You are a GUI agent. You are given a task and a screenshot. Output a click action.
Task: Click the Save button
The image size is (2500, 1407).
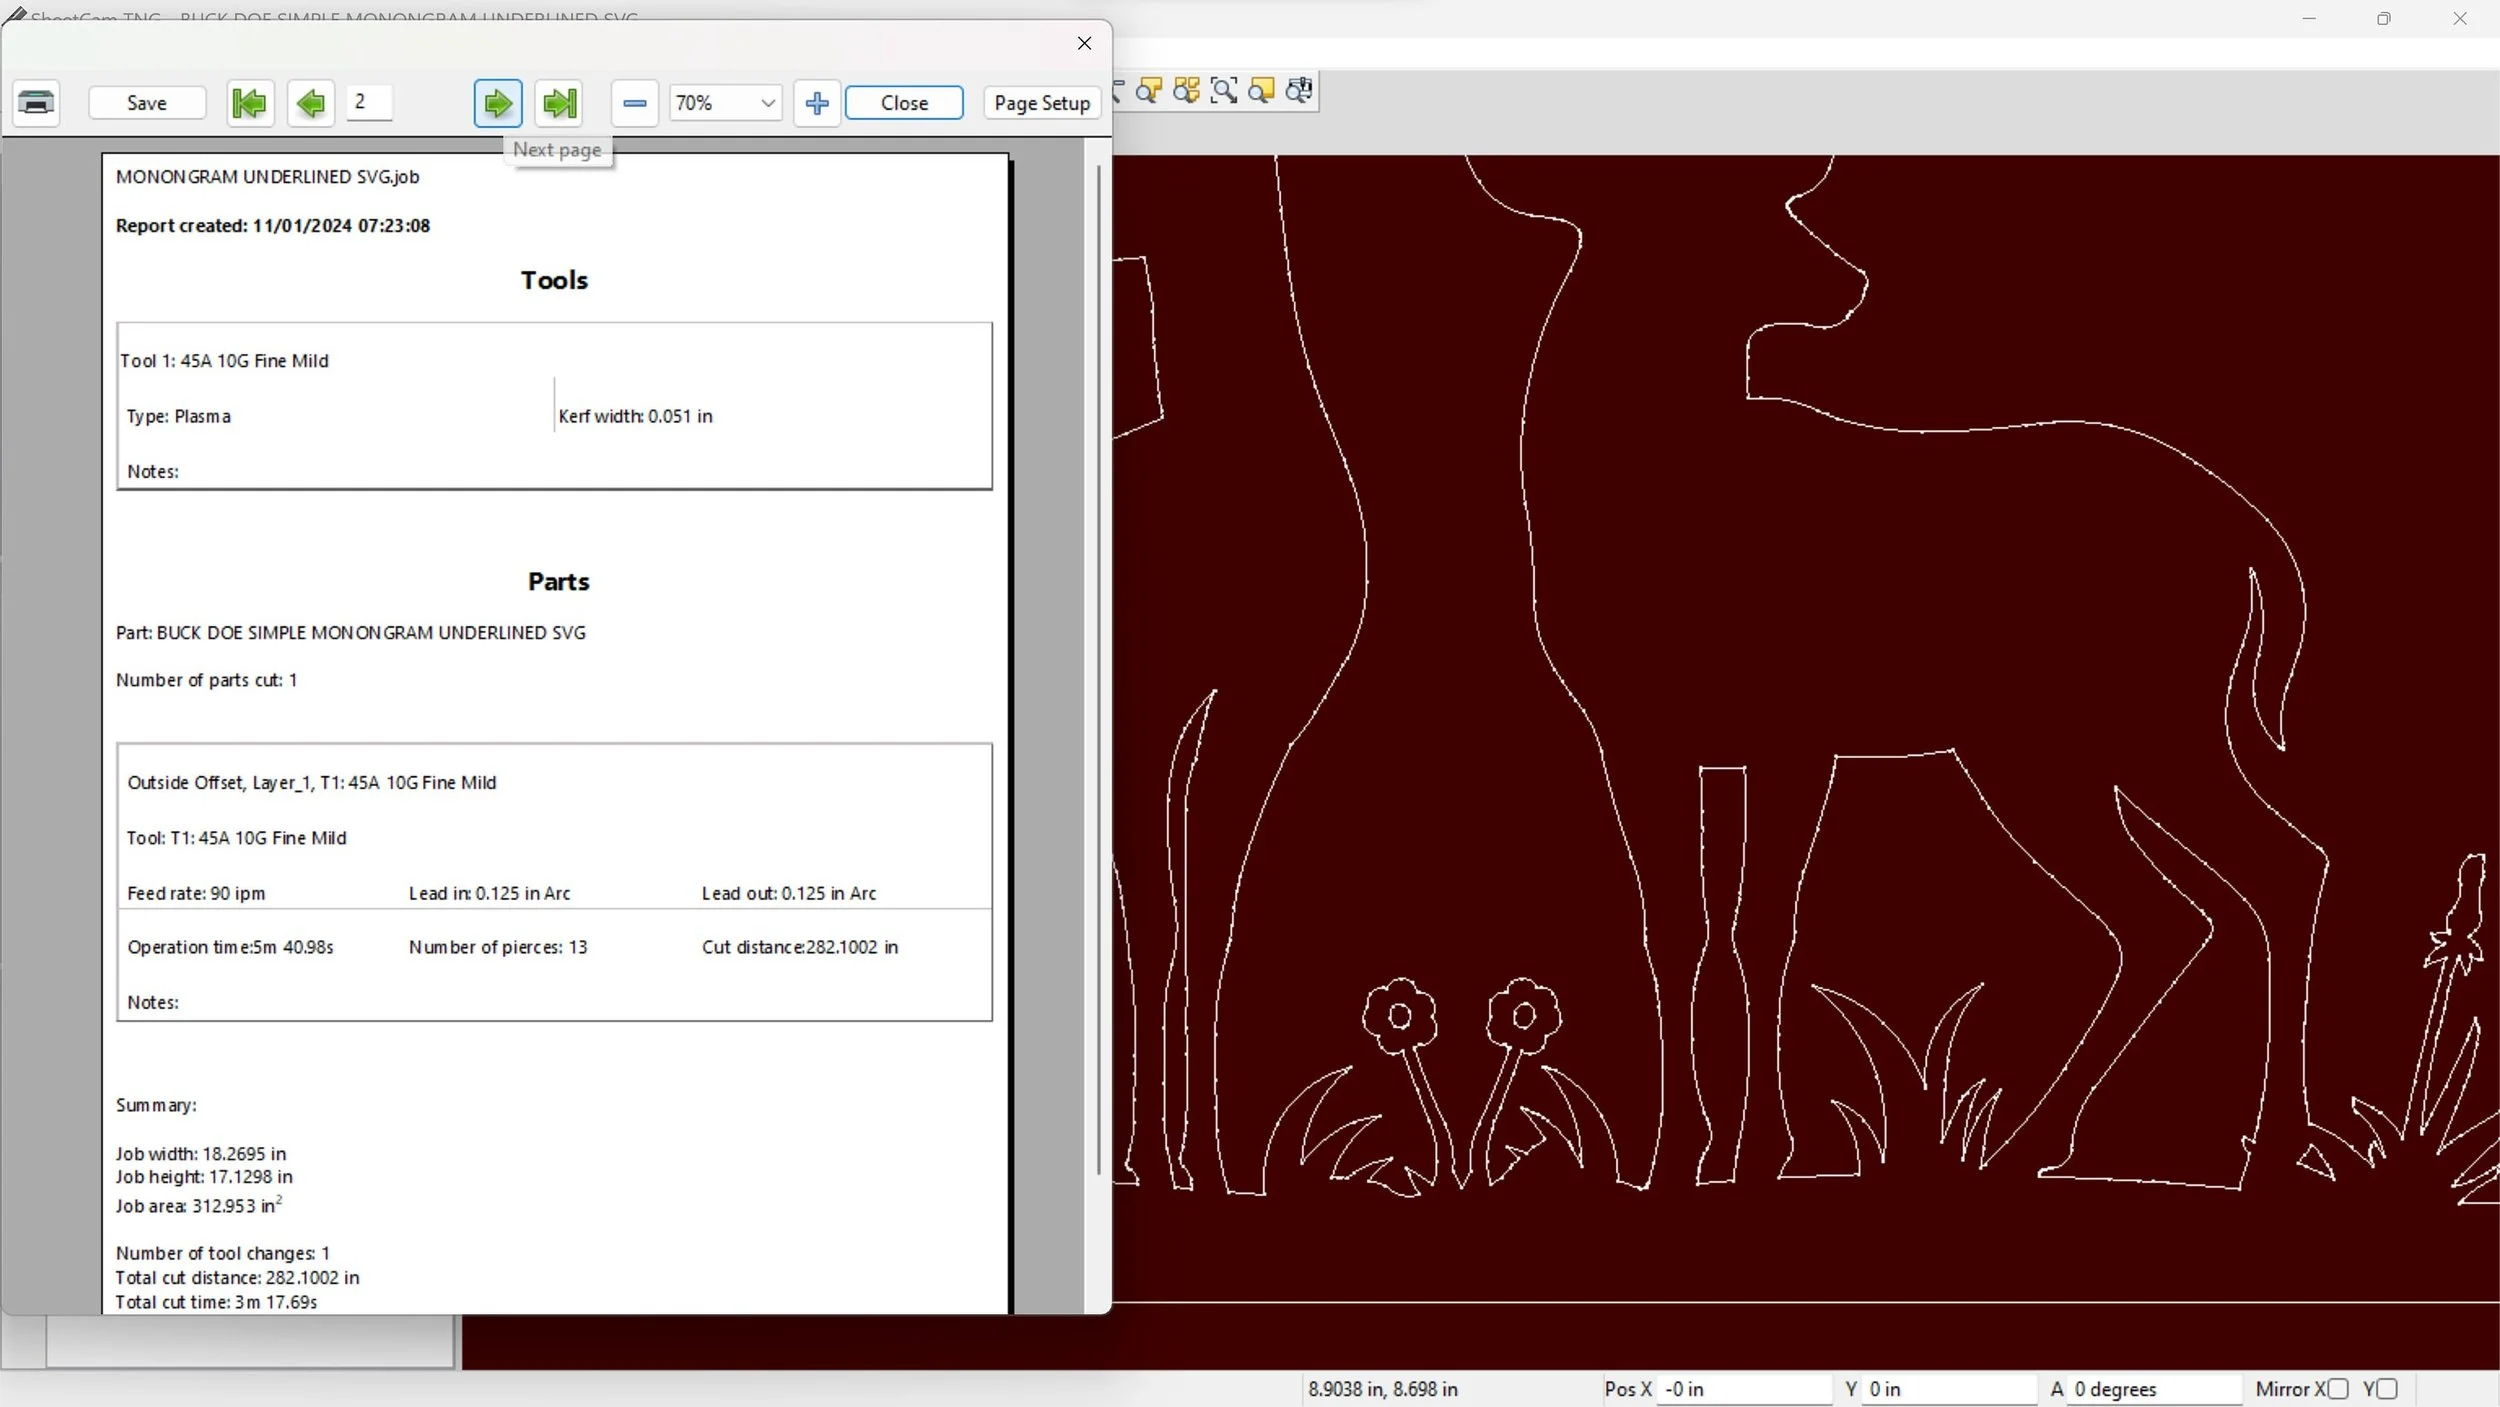[147, 103]
